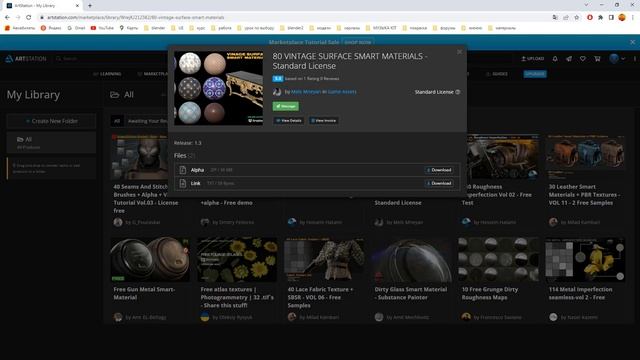Click the View Details button

[x=289, y=120]
